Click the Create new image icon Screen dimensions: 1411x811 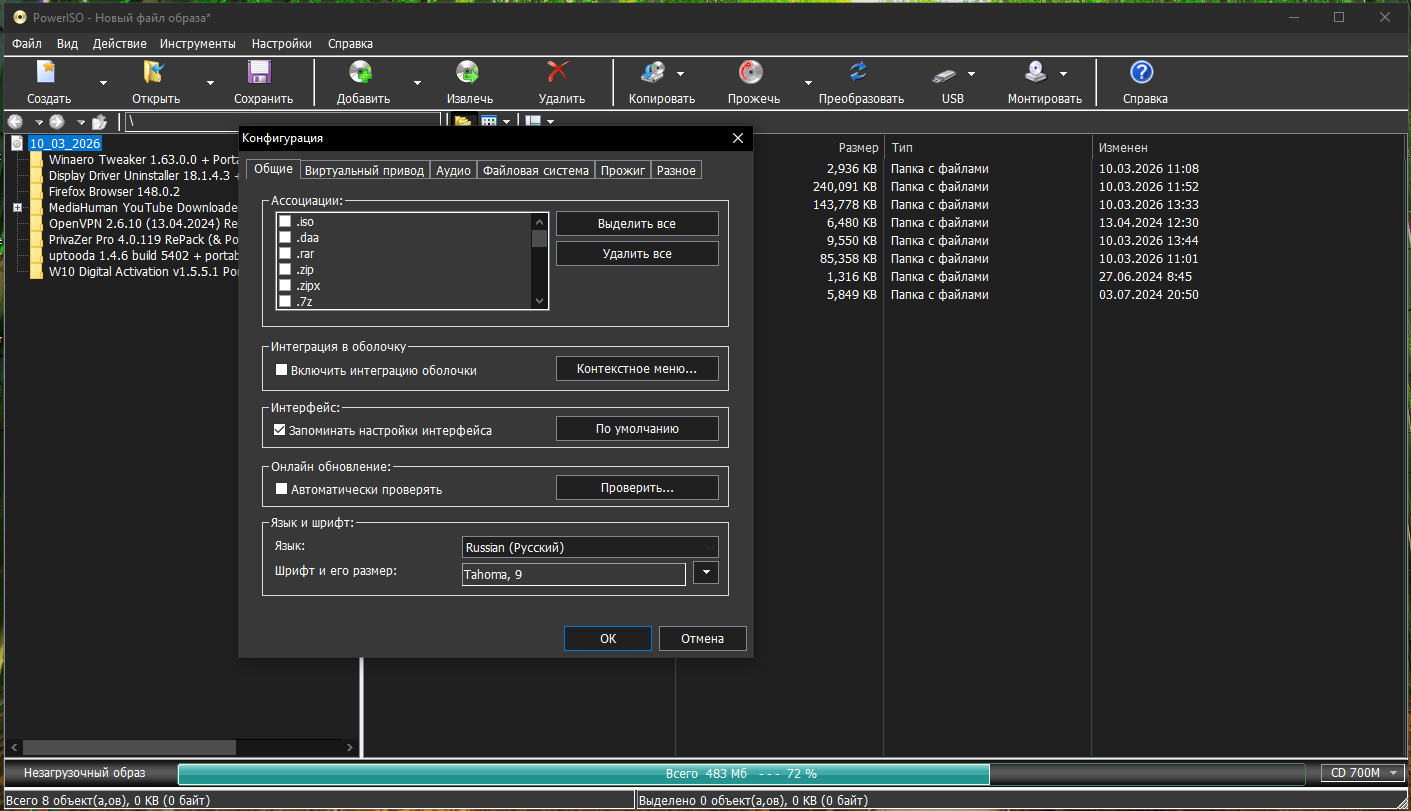pyautogui.click(x=47, y=72)
